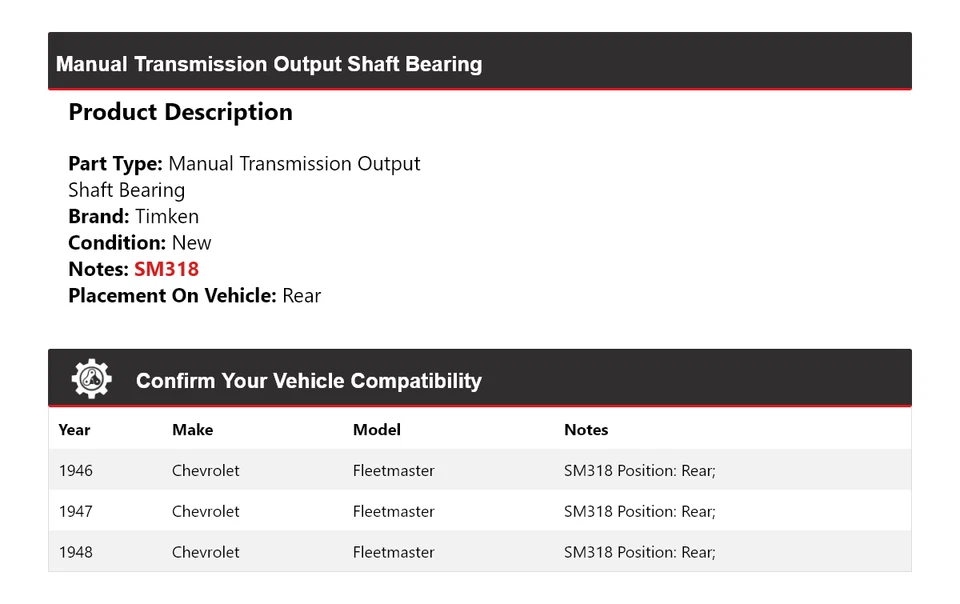Click the notes cell in the 1948 row
This screenshot has width=960, height=604.
tap(639, 552)
